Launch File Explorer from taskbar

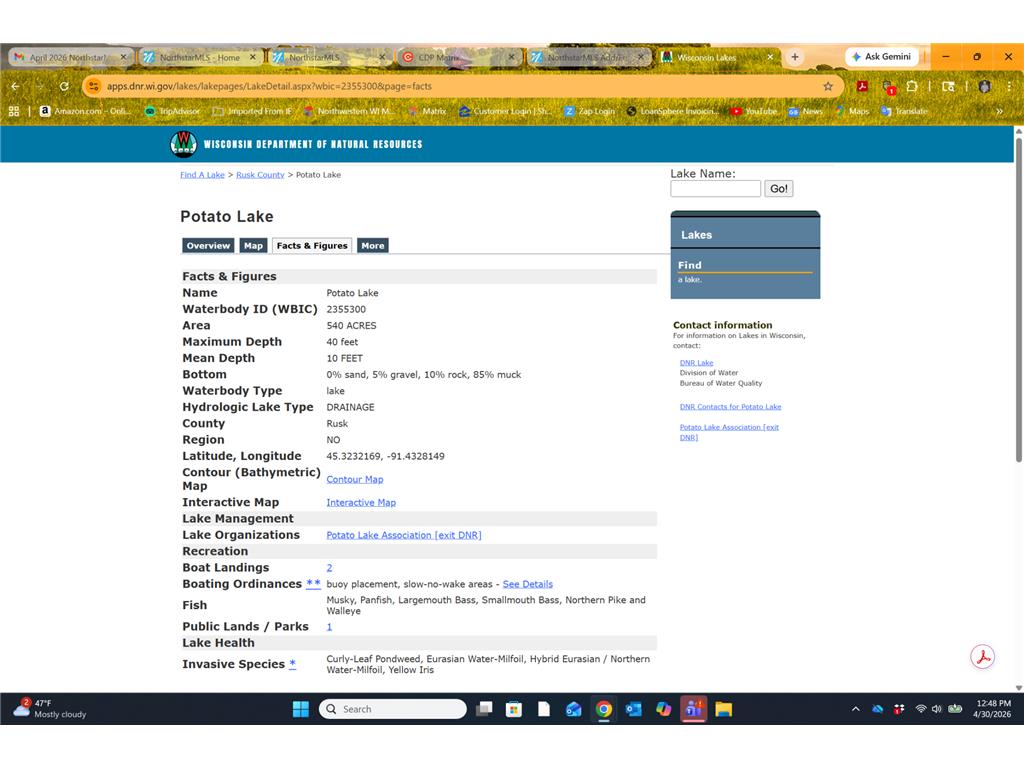(x=724, y=709)
